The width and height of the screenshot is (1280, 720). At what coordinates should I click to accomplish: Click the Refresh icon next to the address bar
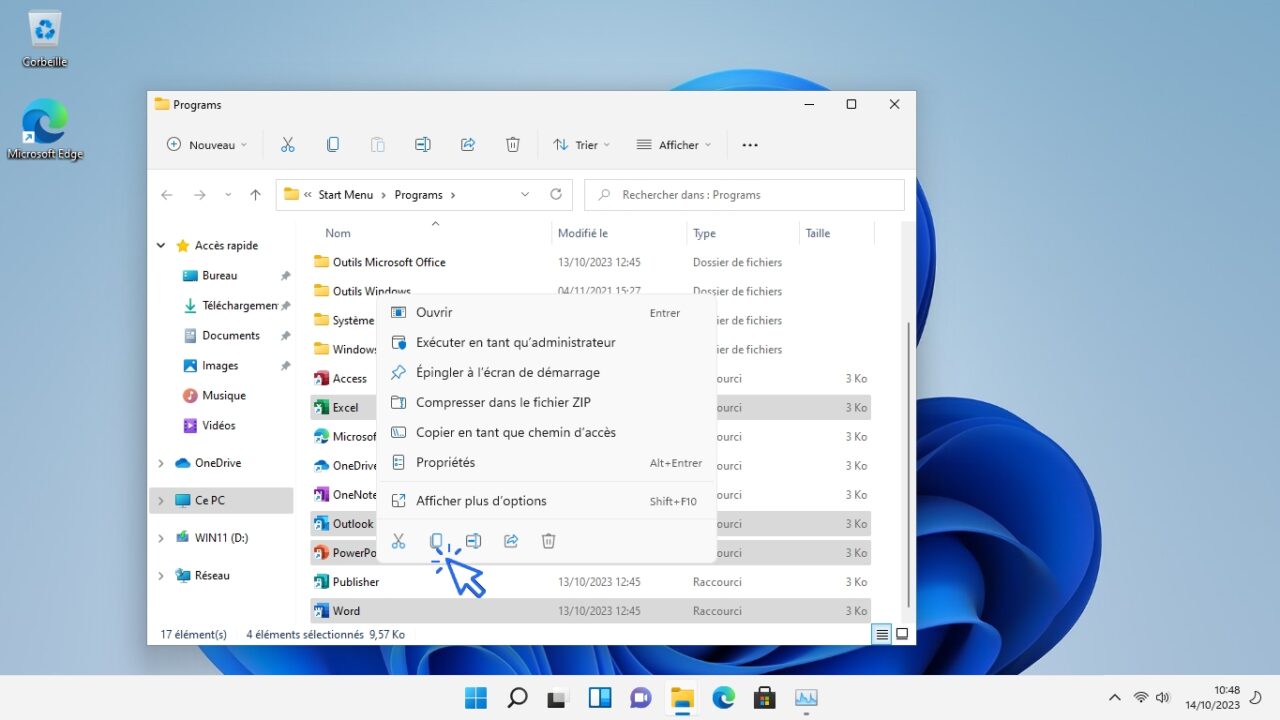pos(556,194)
